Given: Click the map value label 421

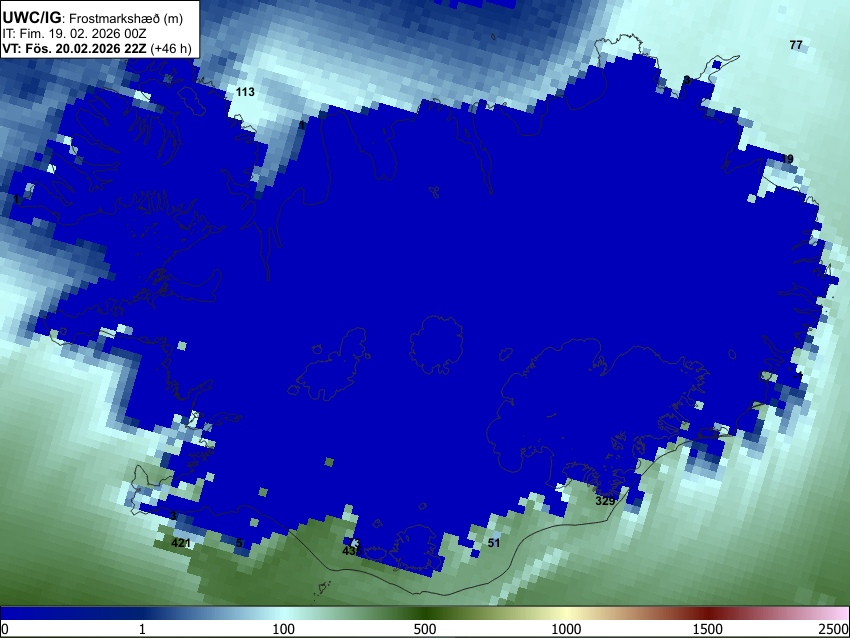Looking at the screenshot, I should coord(181,543).
